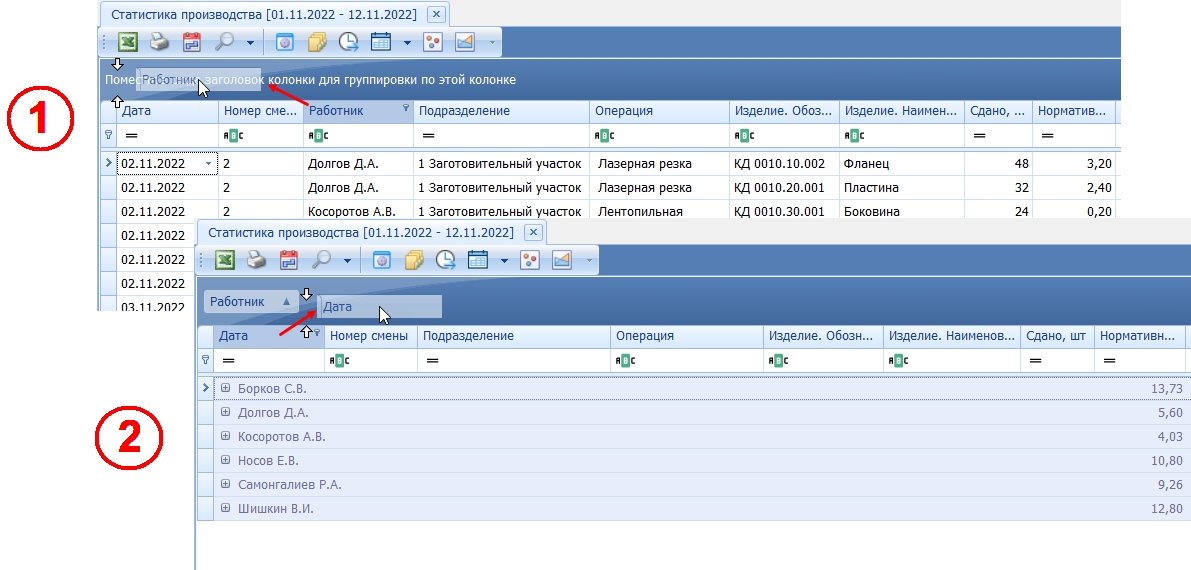Viewport: 1191px width, 570px height.
Task: Expand the Носов Е.В. group row
Action: coord(226,461)
